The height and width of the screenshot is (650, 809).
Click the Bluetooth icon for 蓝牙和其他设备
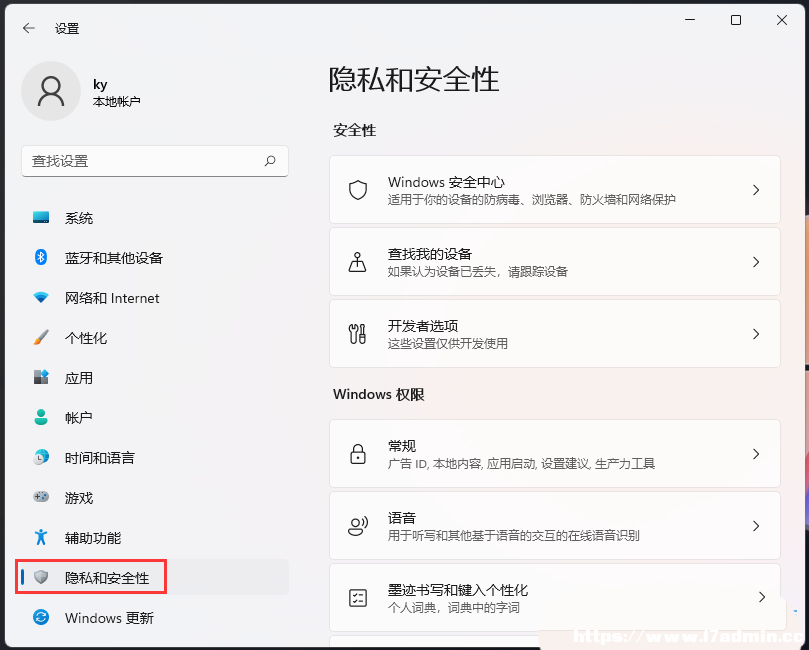[x=41, y=257]
